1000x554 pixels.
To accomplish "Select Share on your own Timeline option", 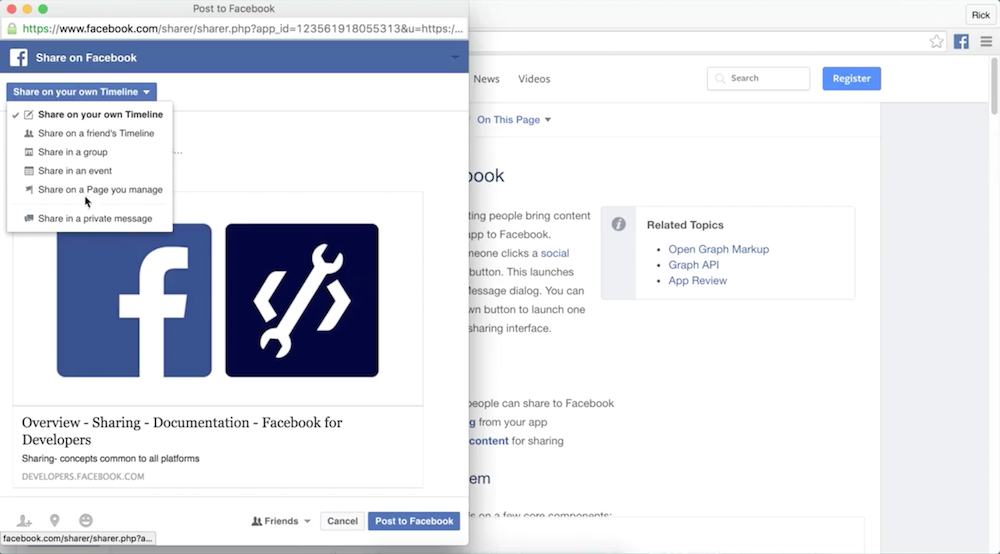I will click(100, 115).
